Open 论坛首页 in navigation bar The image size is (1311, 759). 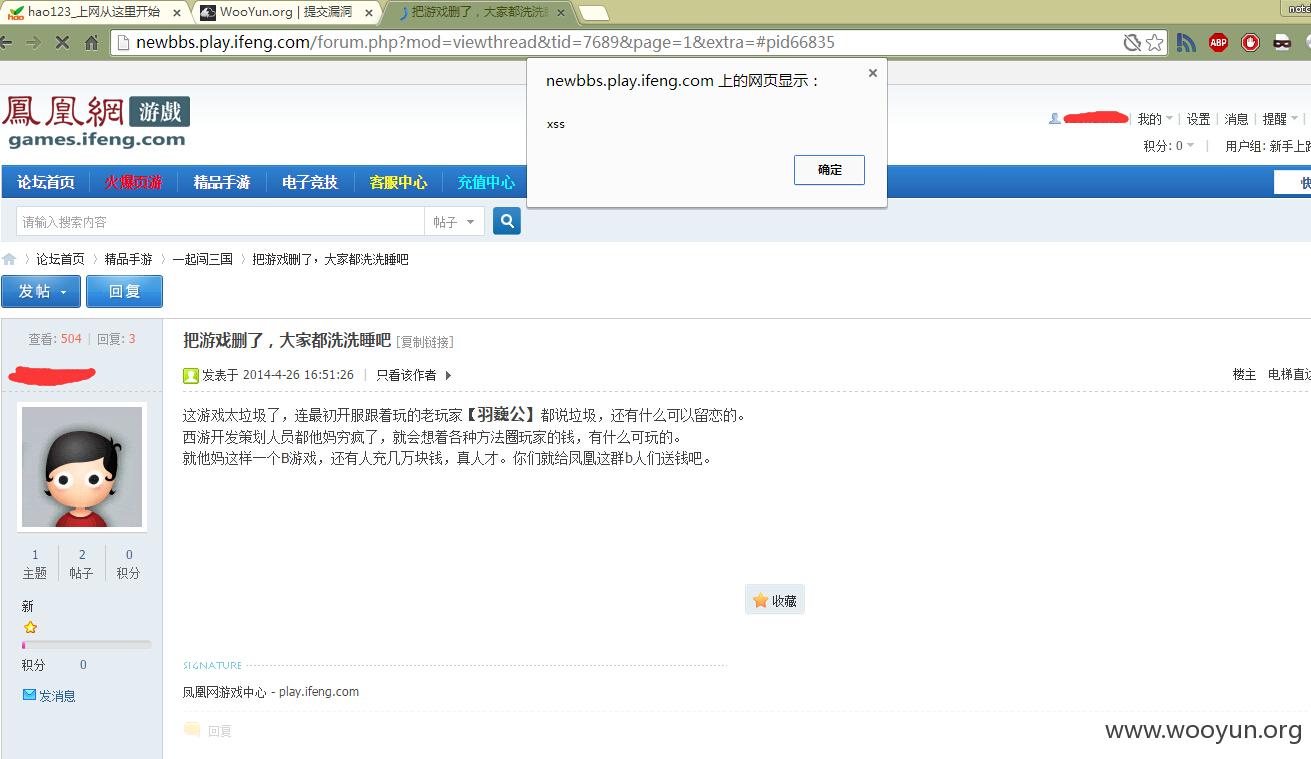pyautogui.click(x=46, y=182)
